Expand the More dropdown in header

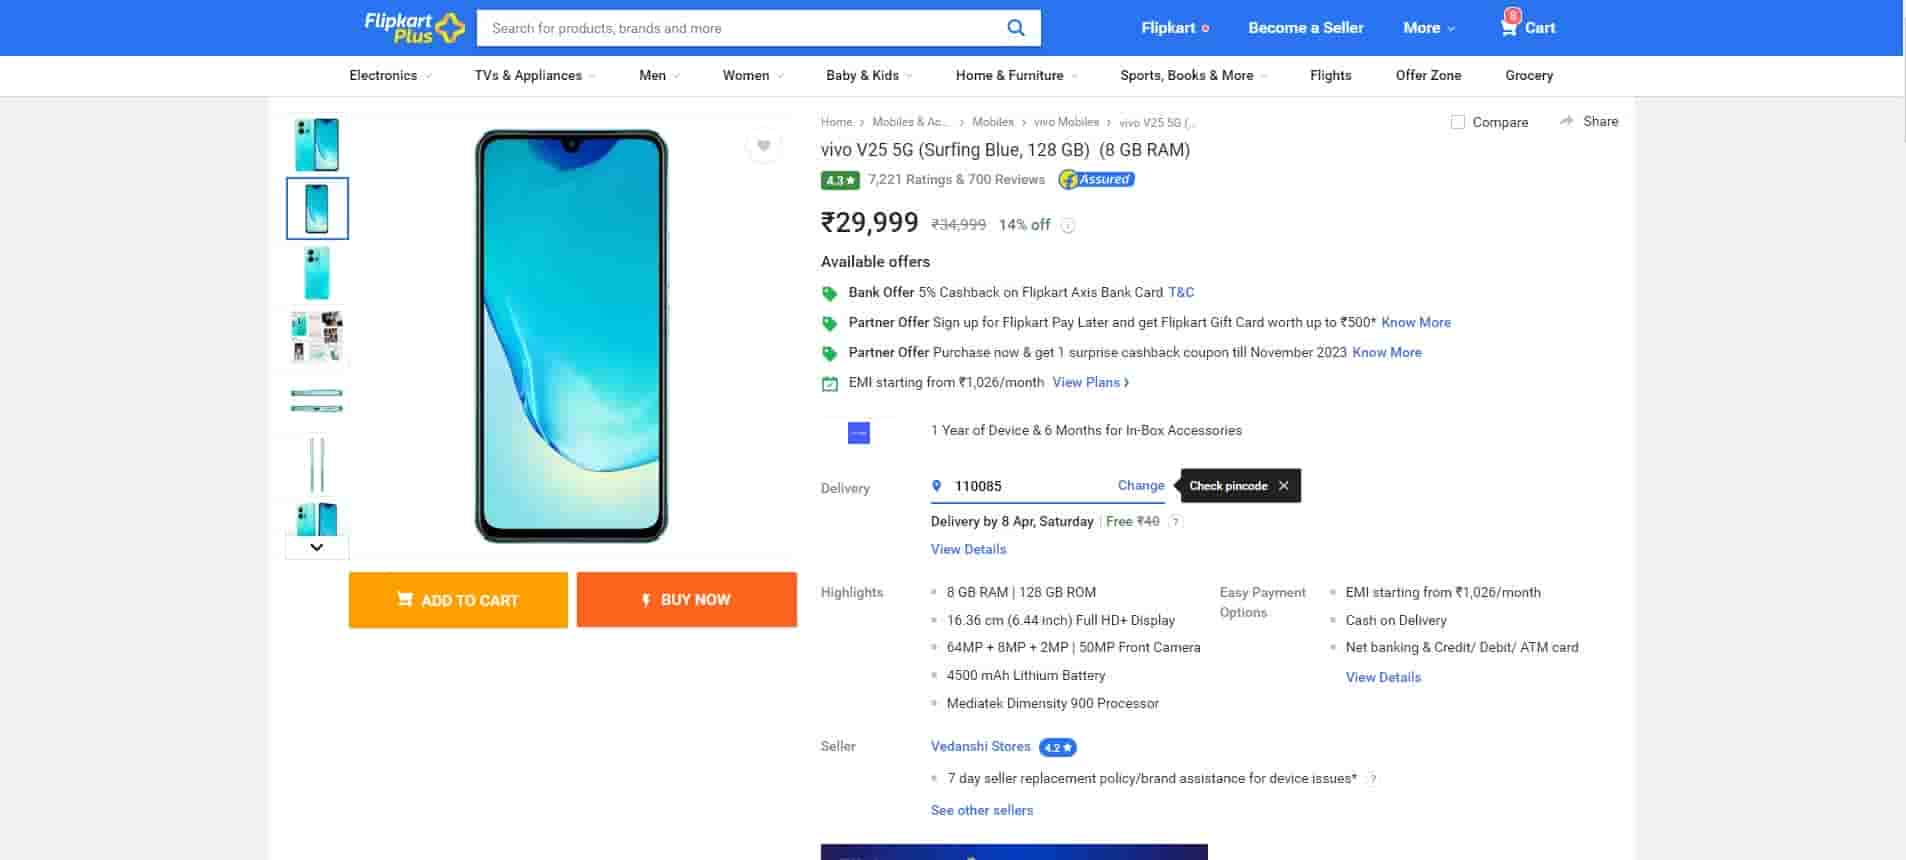coord(1428,28)
